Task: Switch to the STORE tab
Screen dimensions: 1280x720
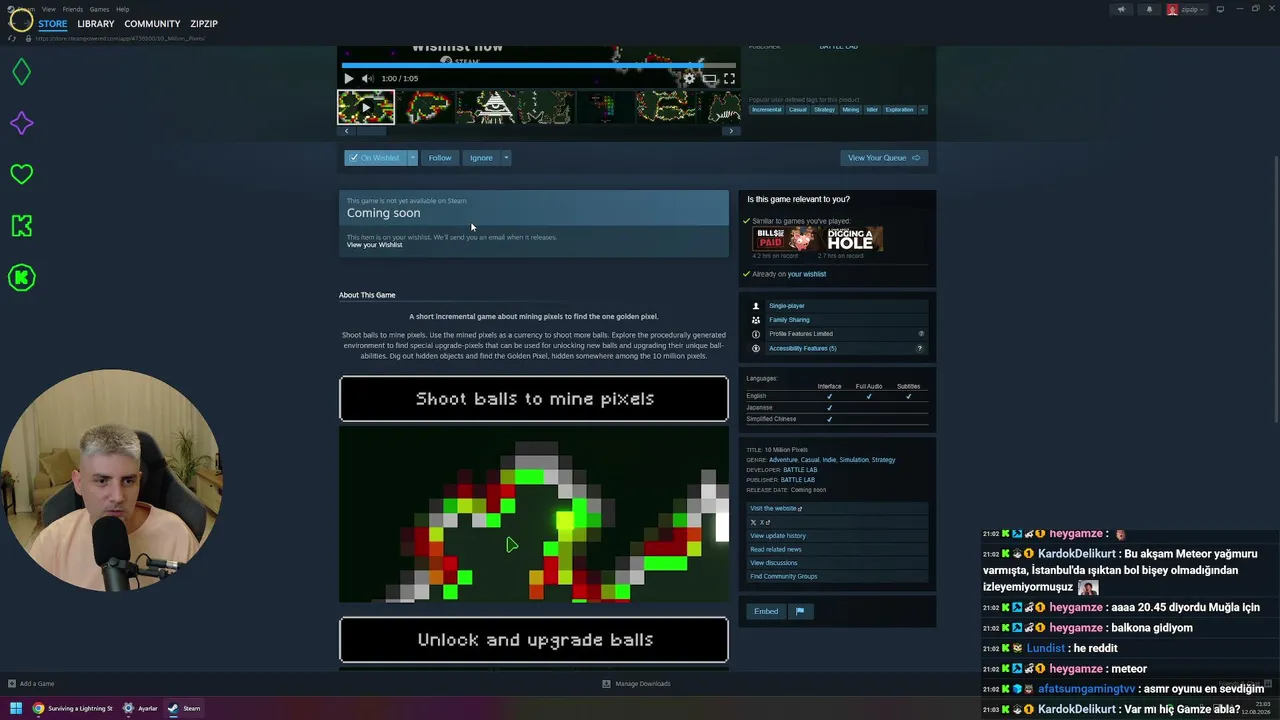Action: point(53,24)
